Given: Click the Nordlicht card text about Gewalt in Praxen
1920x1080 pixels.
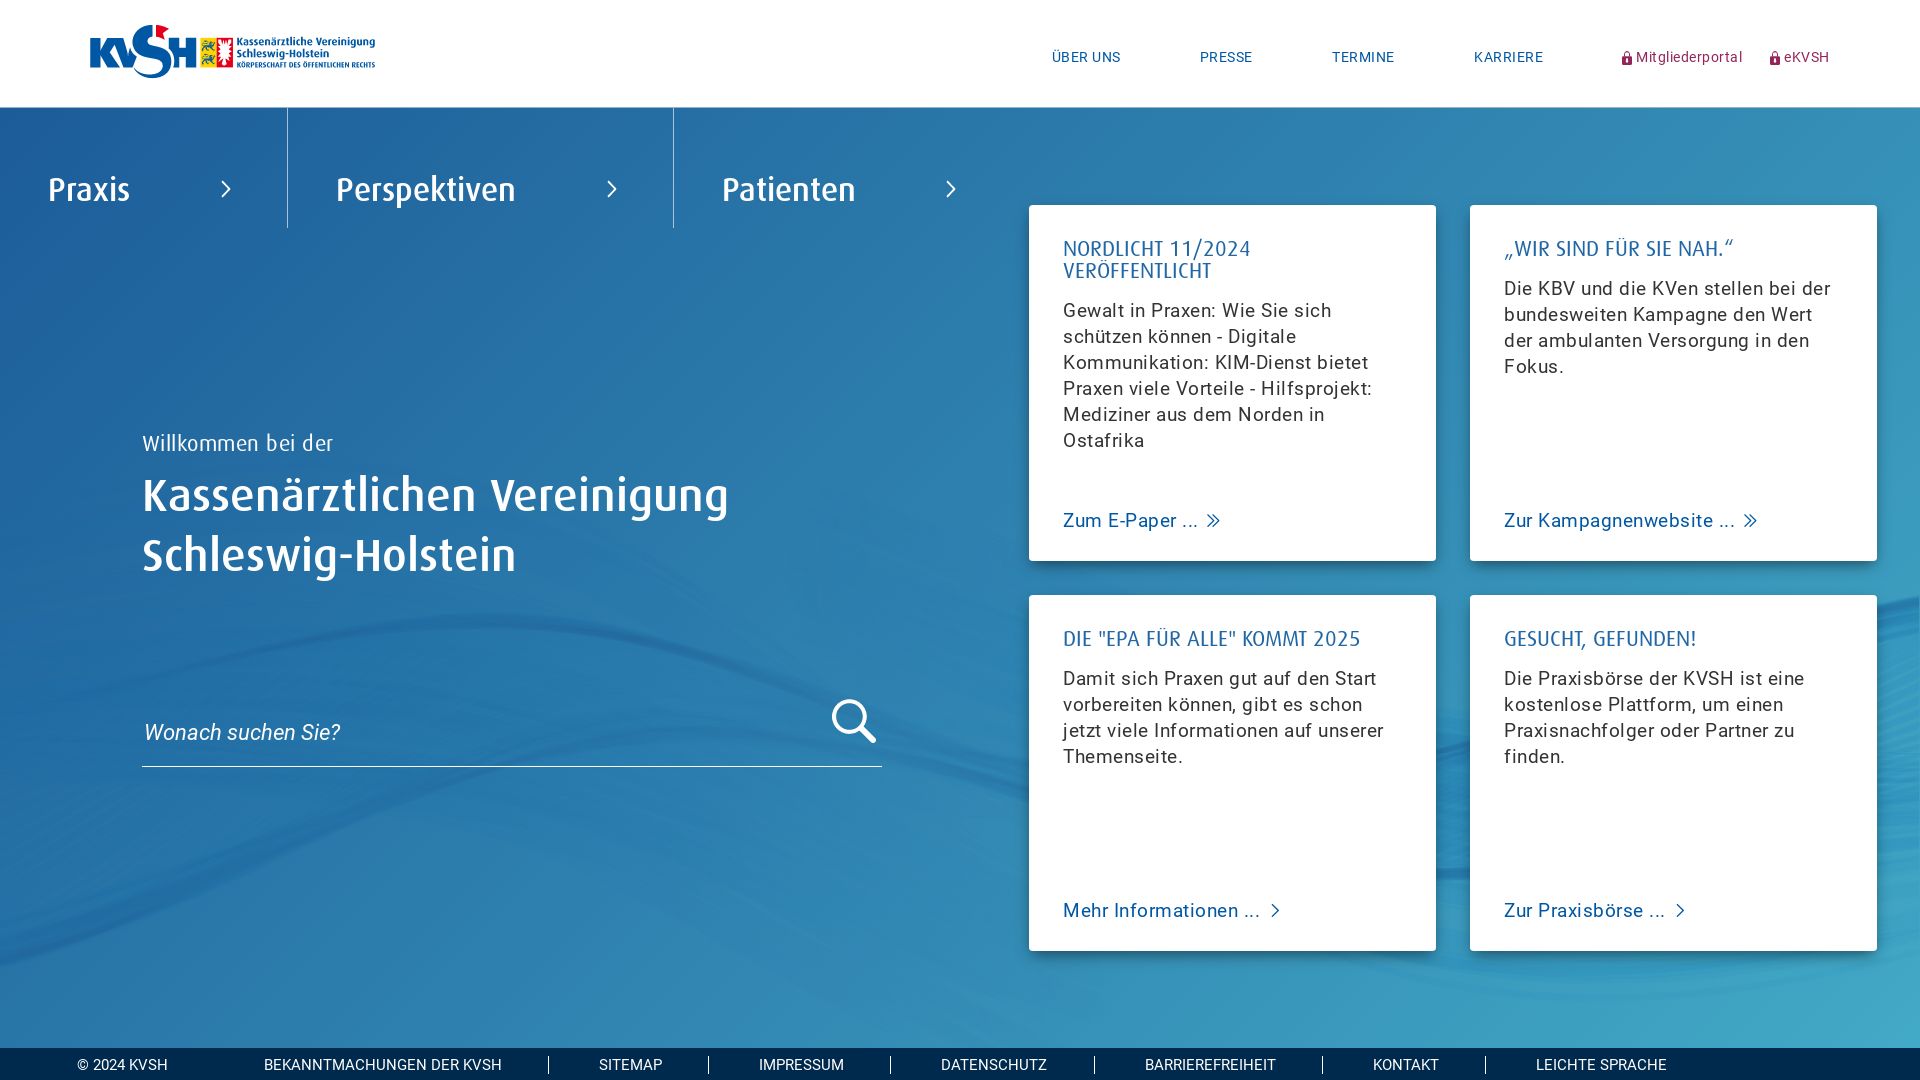Looking at the screenshot, I should pyautogui.click(x=1217, y=376).
